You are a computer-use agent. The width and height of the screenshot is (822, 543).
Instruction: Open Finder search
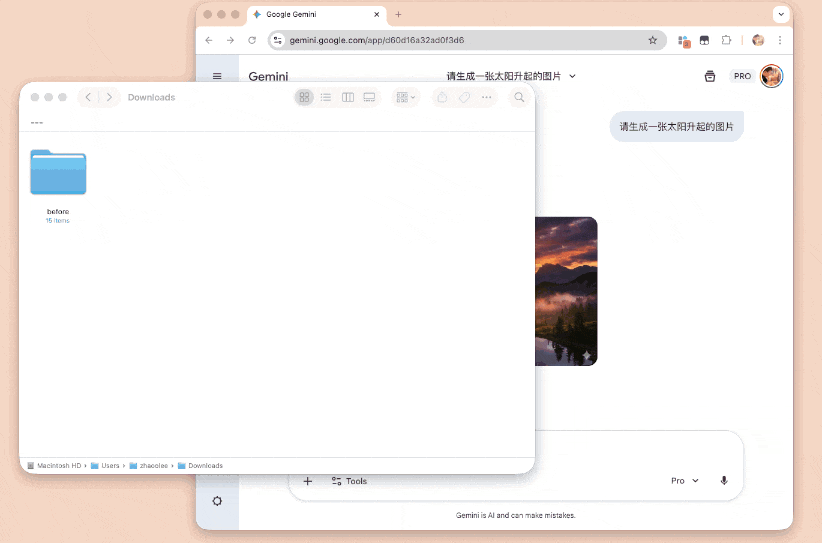518,97
